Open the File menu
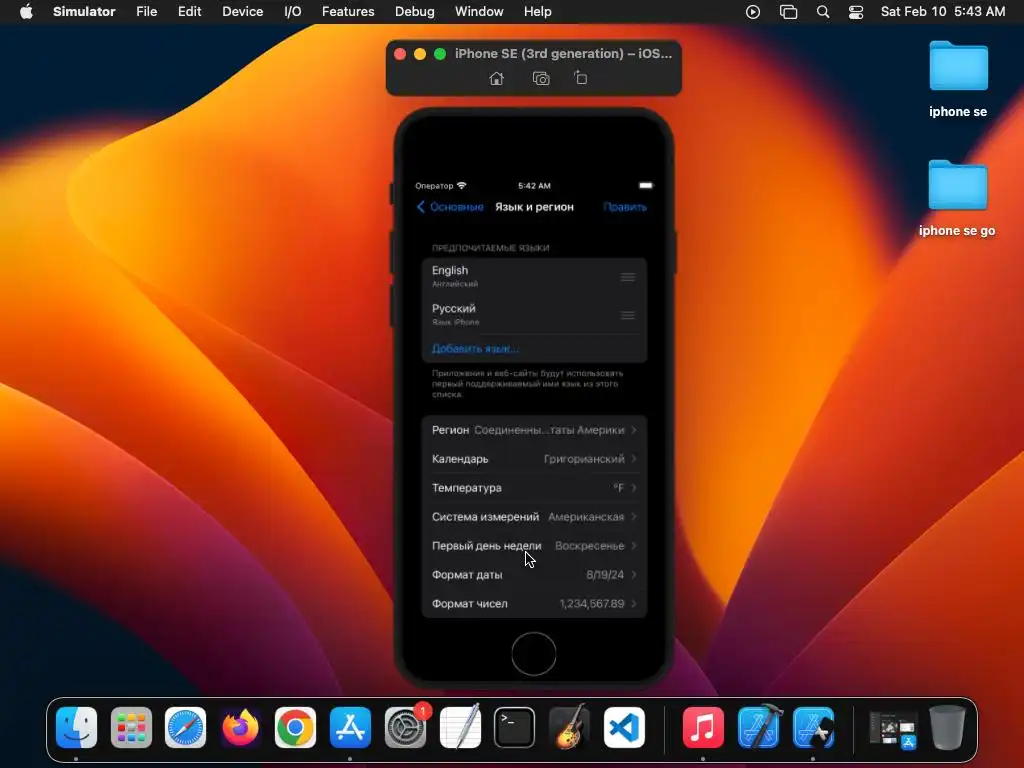The image size is (1024, 768). click(146, 12)
